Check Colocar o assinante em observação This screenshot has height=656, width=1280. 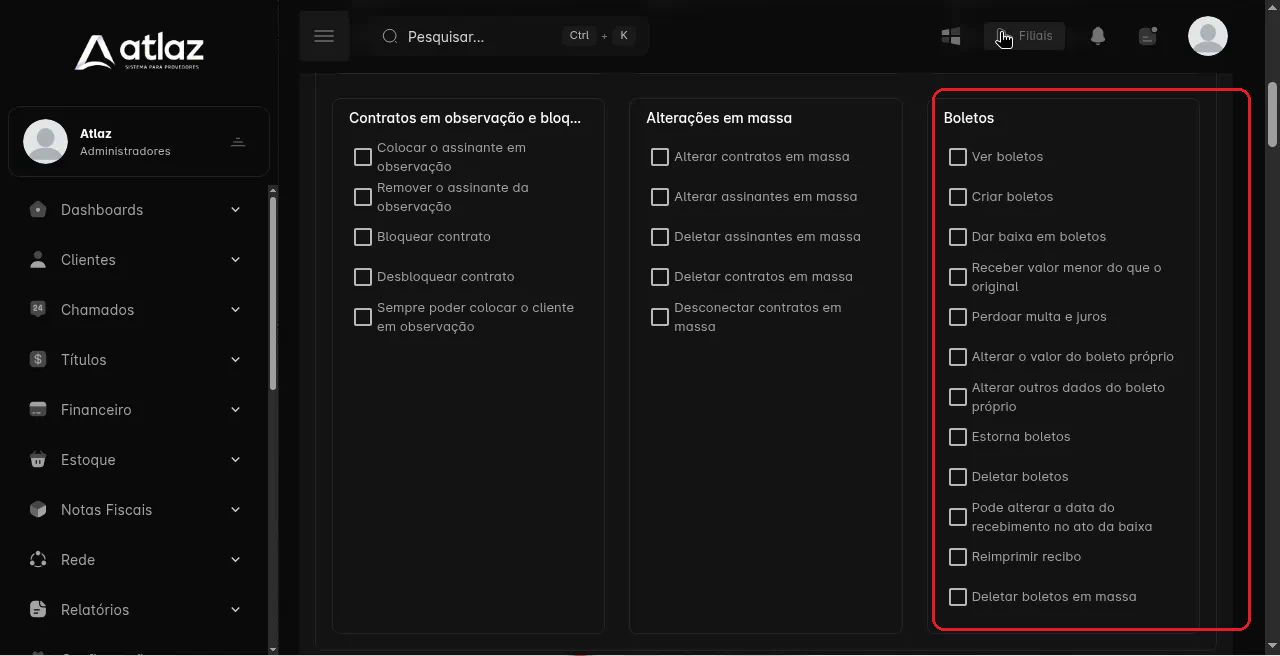pyautogui.click(x=363, y=157)
